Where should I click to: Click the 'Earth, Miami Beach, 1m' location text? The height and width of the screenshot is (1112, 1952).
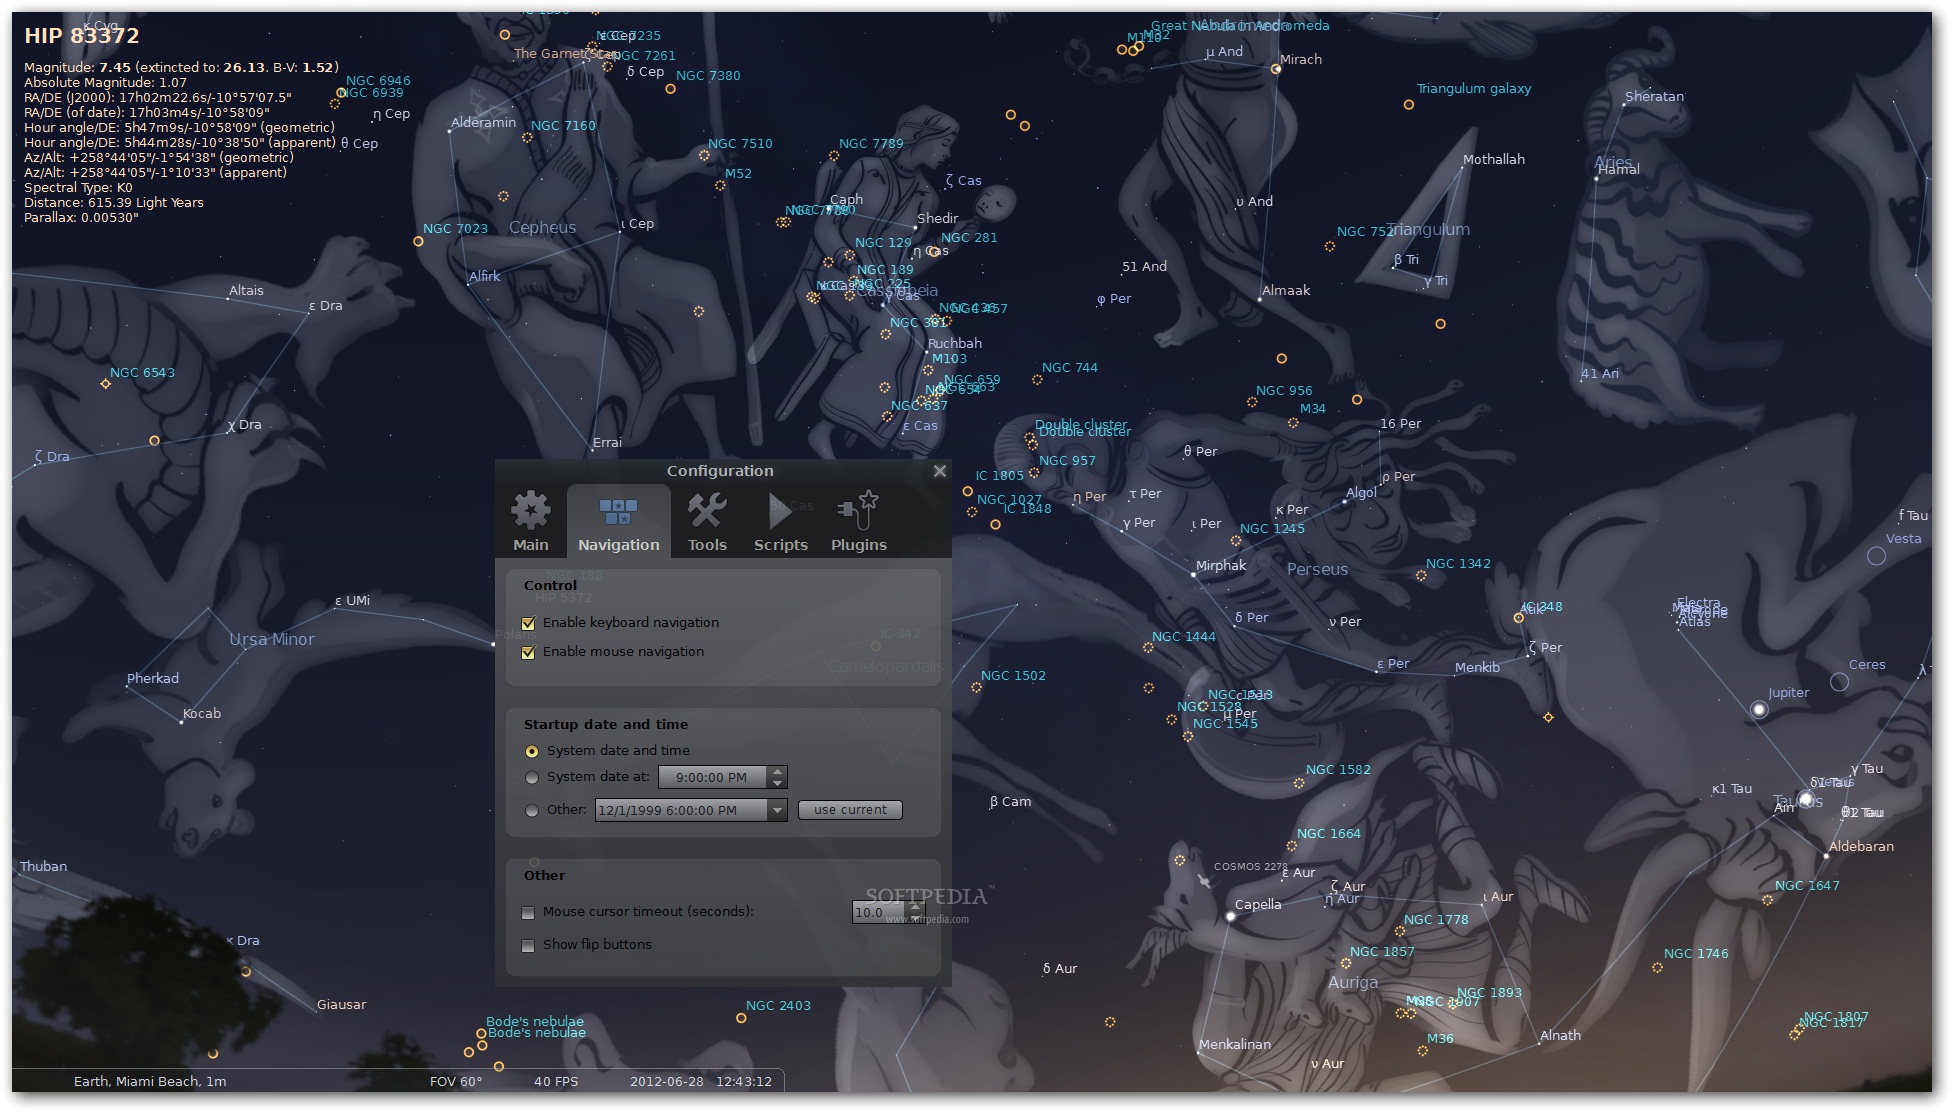tap(150, 1081)
